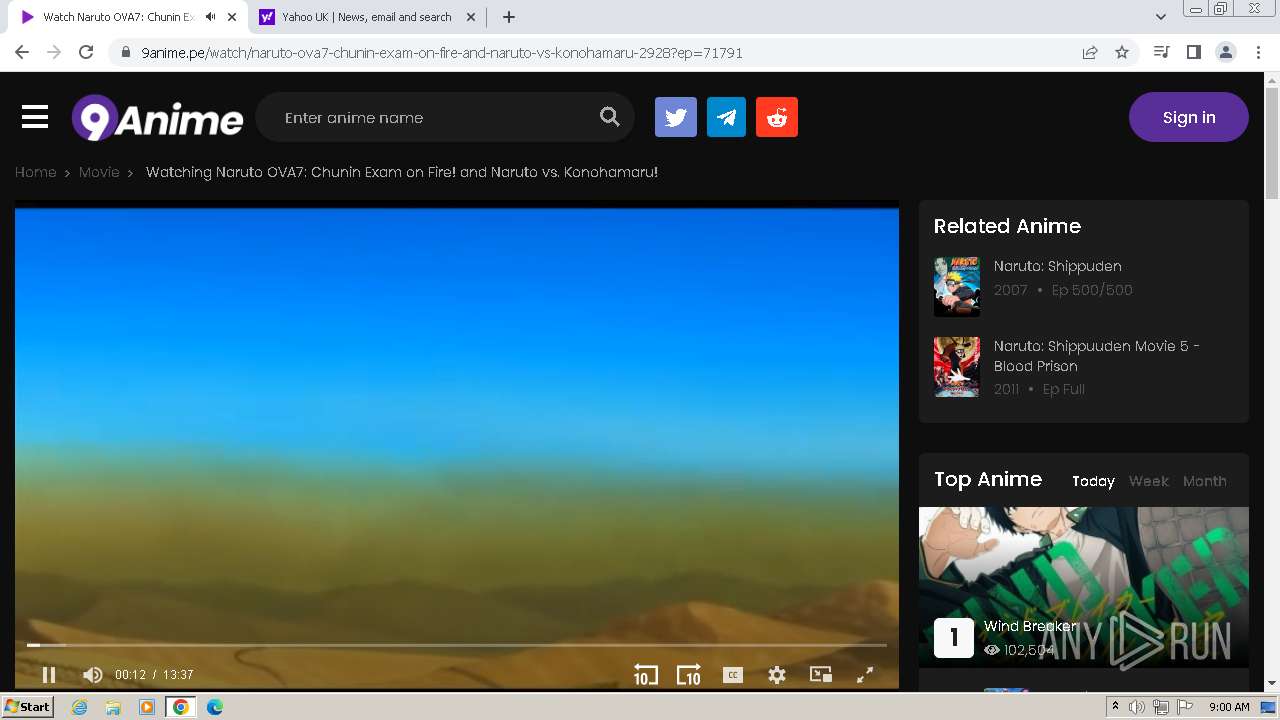
Task: Open Microsoft Edge from taskbar
Action: tap(215, 707)
